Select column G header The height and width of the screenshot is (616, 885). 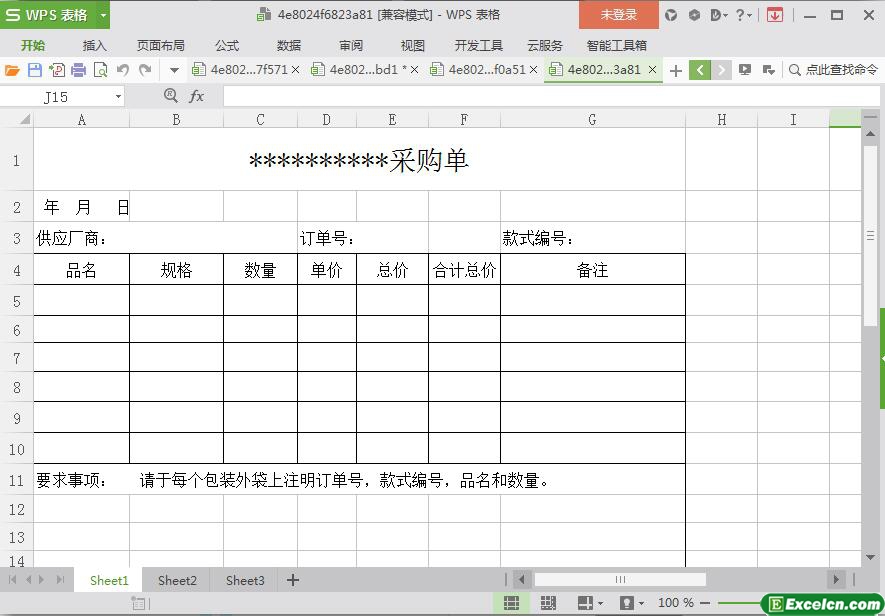tap(593, 119)
